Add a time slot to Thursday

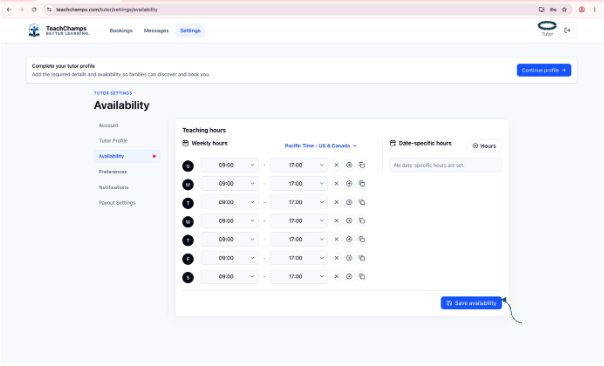[349, 239]
